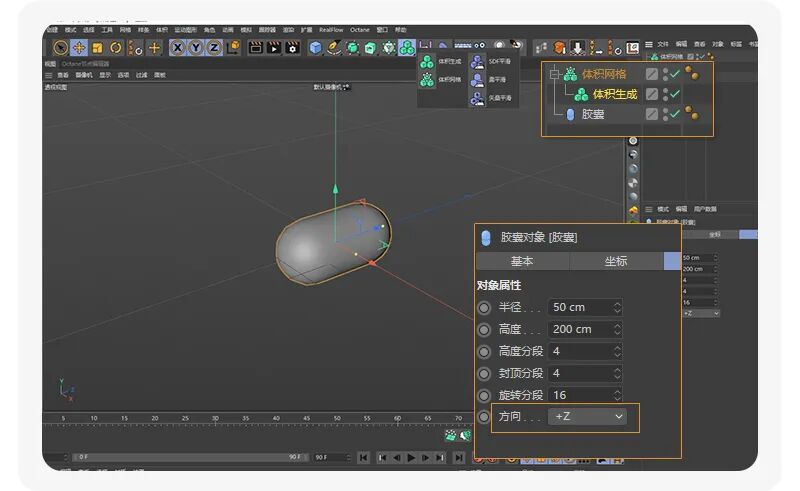Open the viewport hamburger menu
Viewport: 800px width, 491px height.
coord(49,75)
